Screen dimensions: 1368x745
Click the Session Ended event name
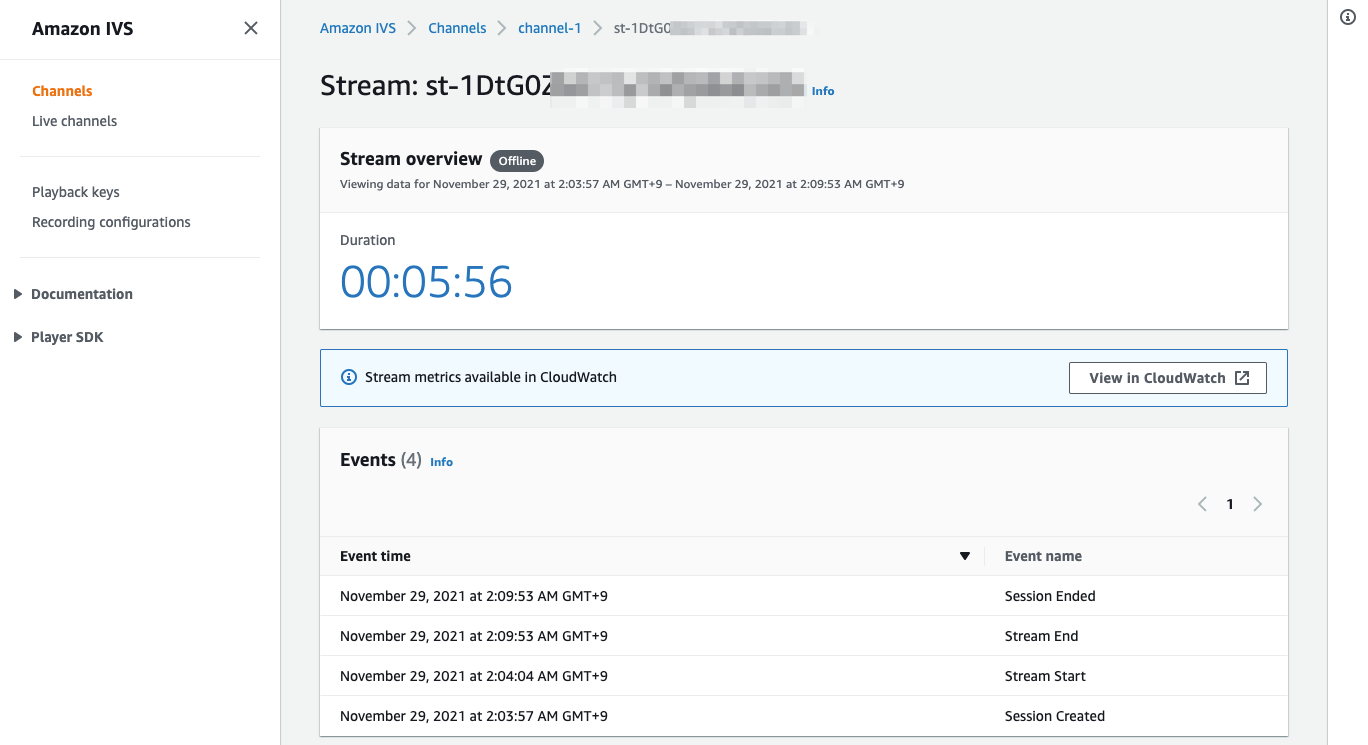pos(1050,596)
